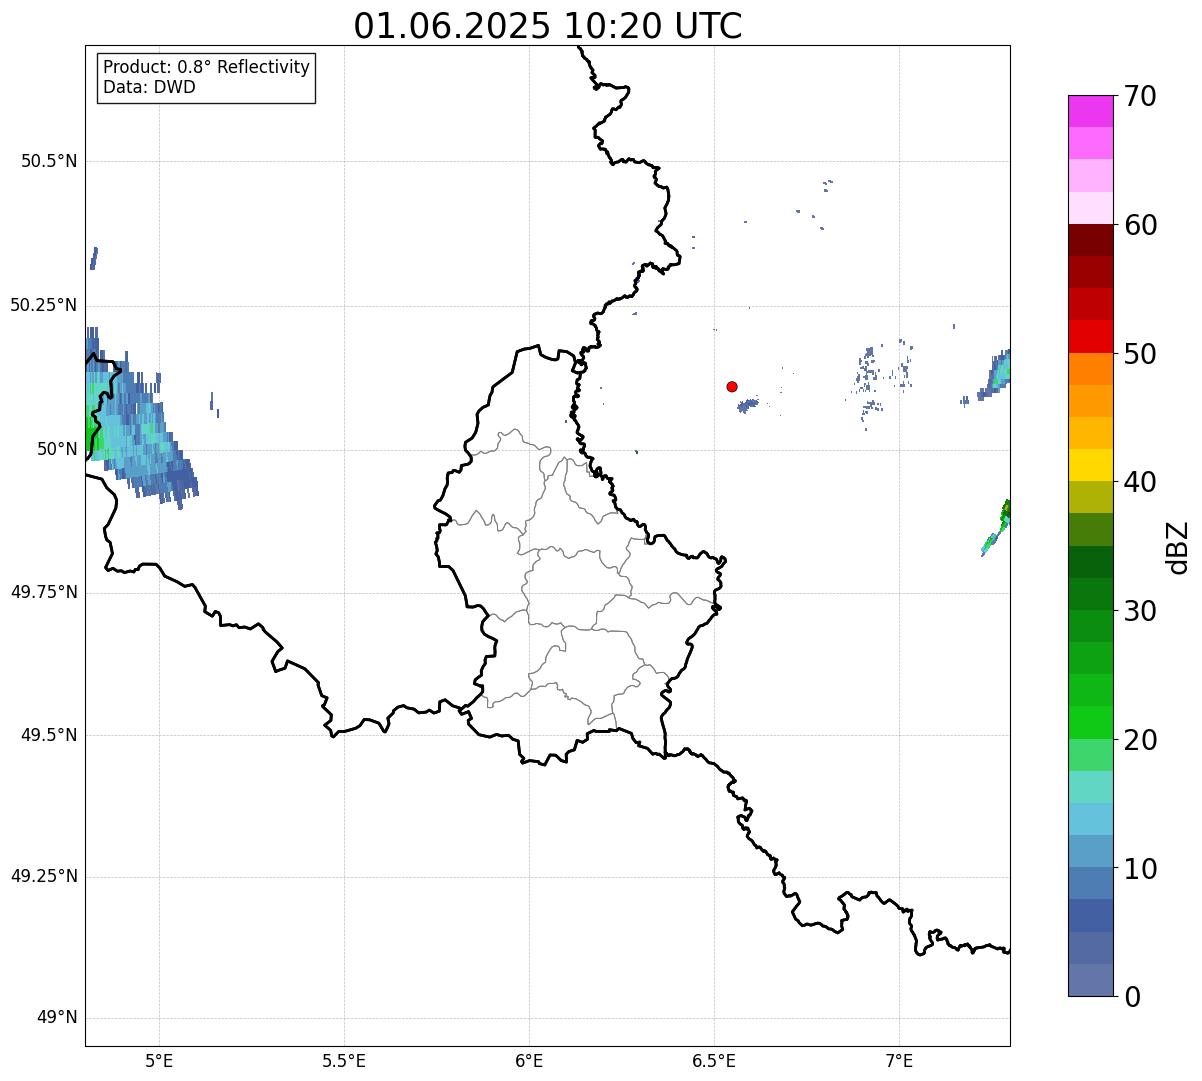This screenshot has width=1202, height=1081.
Task: Click the latitude label 50°N
Action: pyautogui.click(x=58, y=449)
